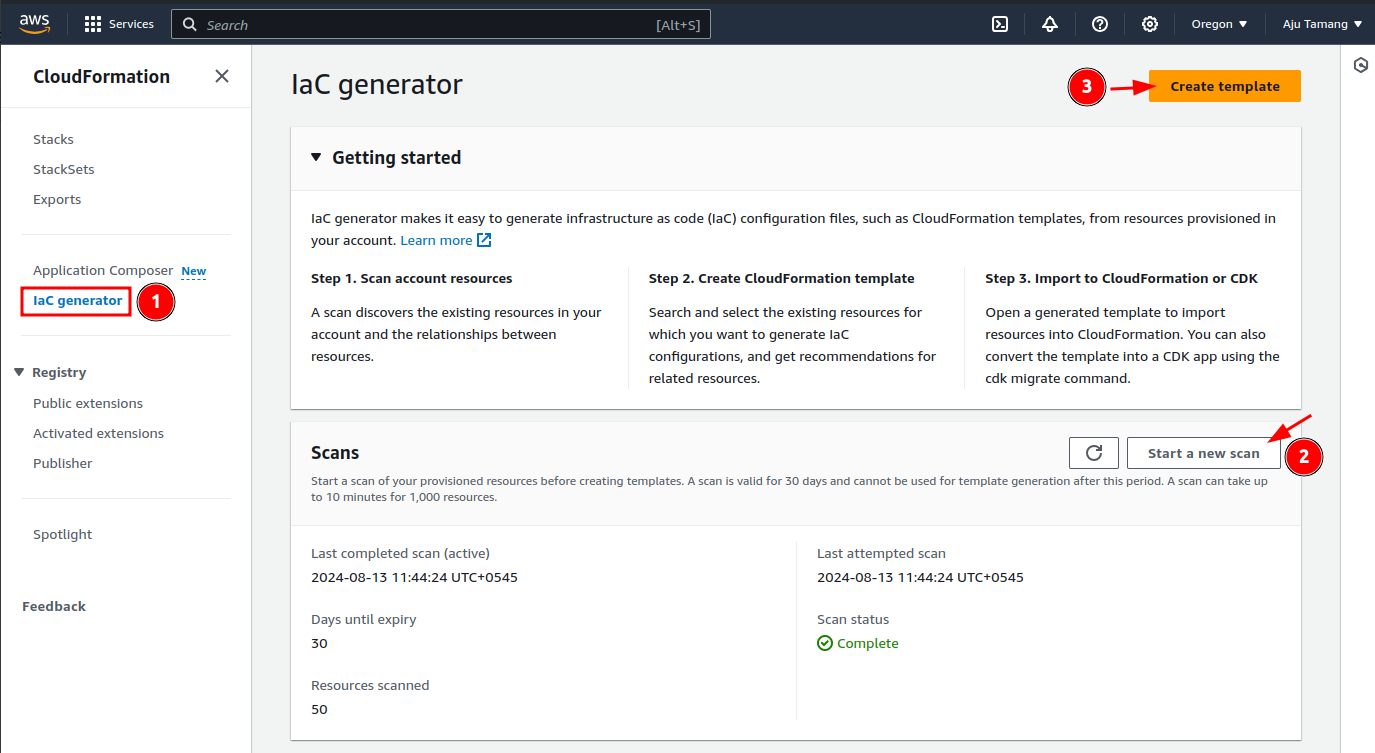Open the notifications bell
This screenshot has height=753, width=1375.
1049,24
